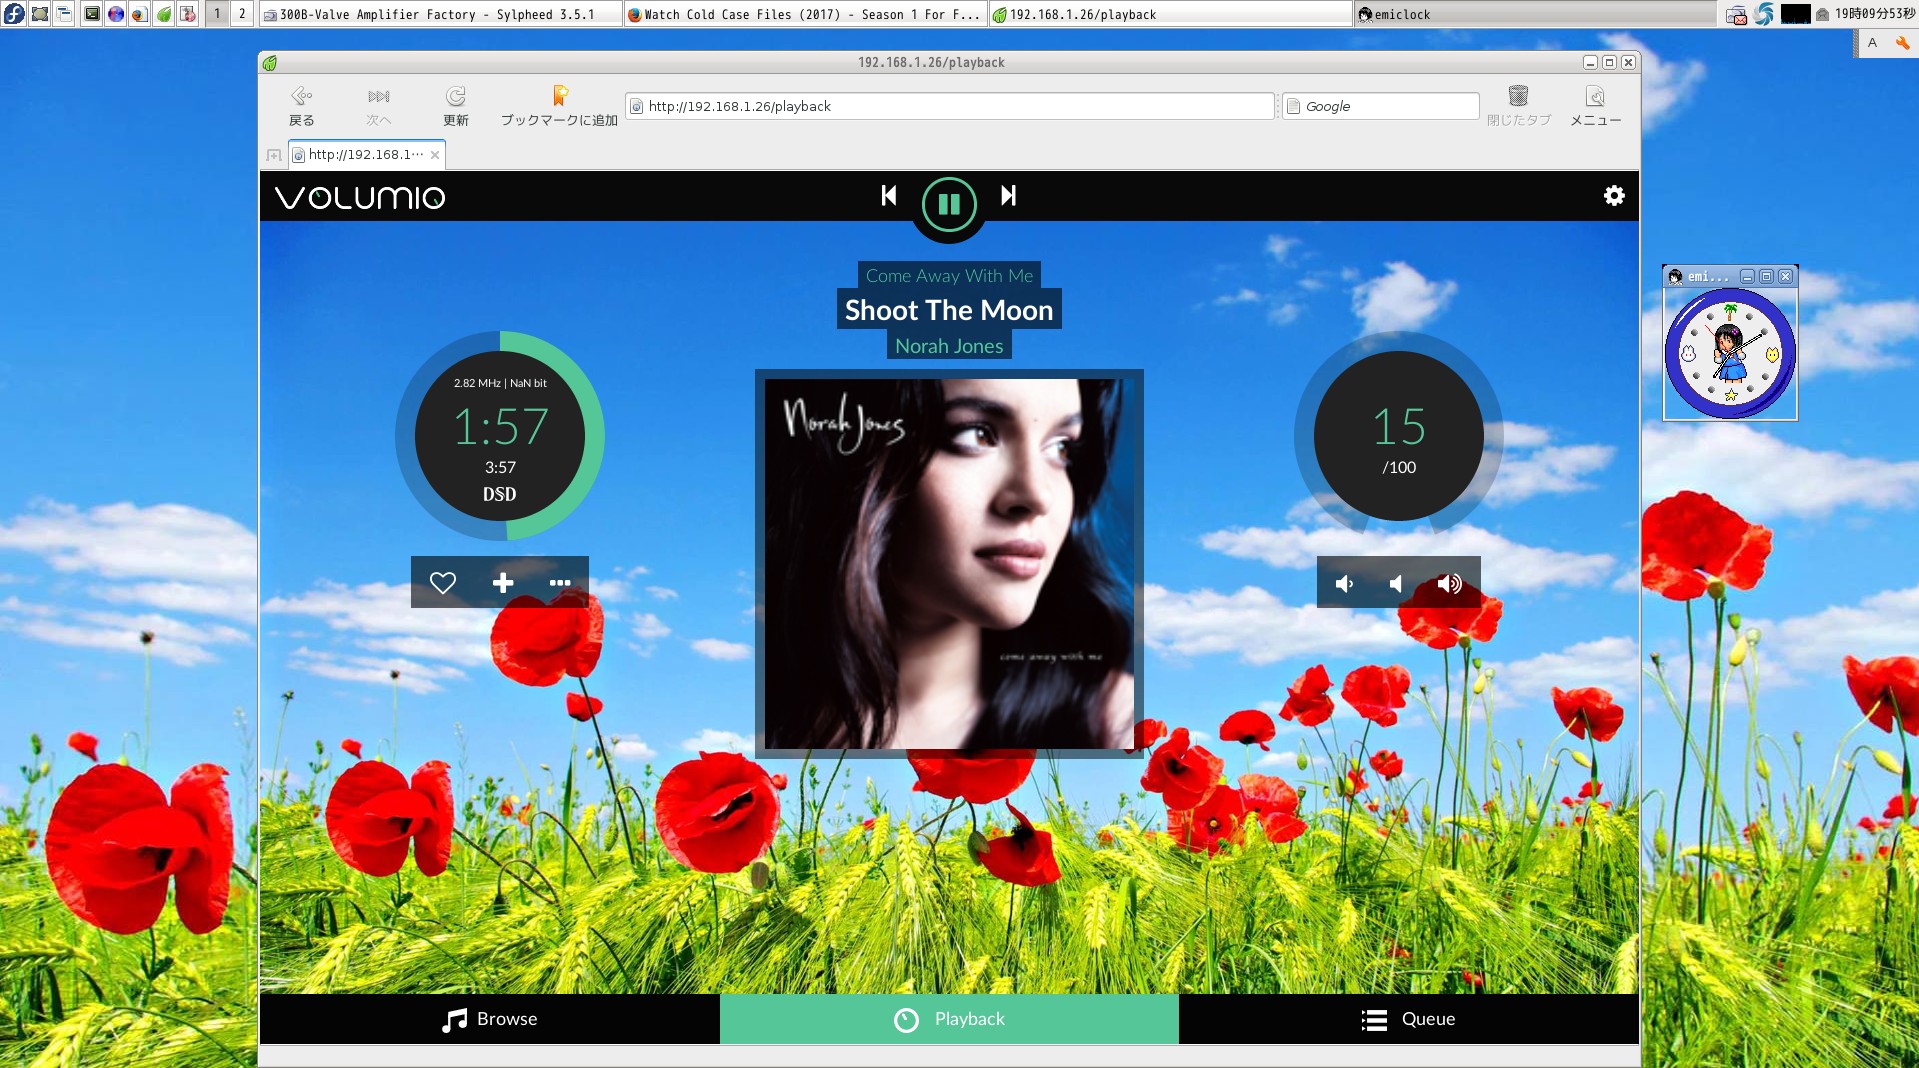Open the browser menu
The width and height of the screenshot is (1919, 1068).
click(1595, 105)
